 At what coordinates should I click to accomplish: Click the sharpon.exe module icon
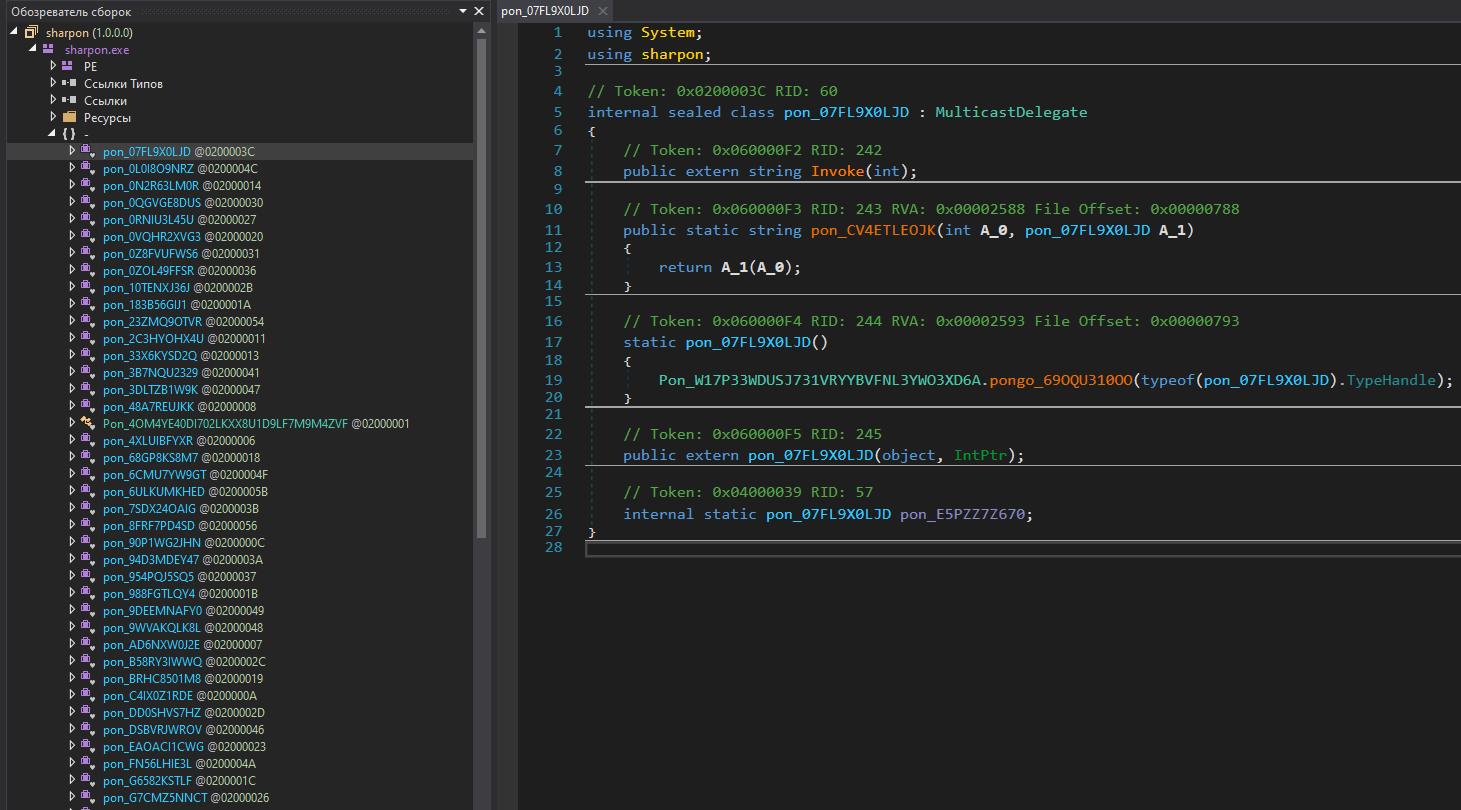(x=49, y=49)
